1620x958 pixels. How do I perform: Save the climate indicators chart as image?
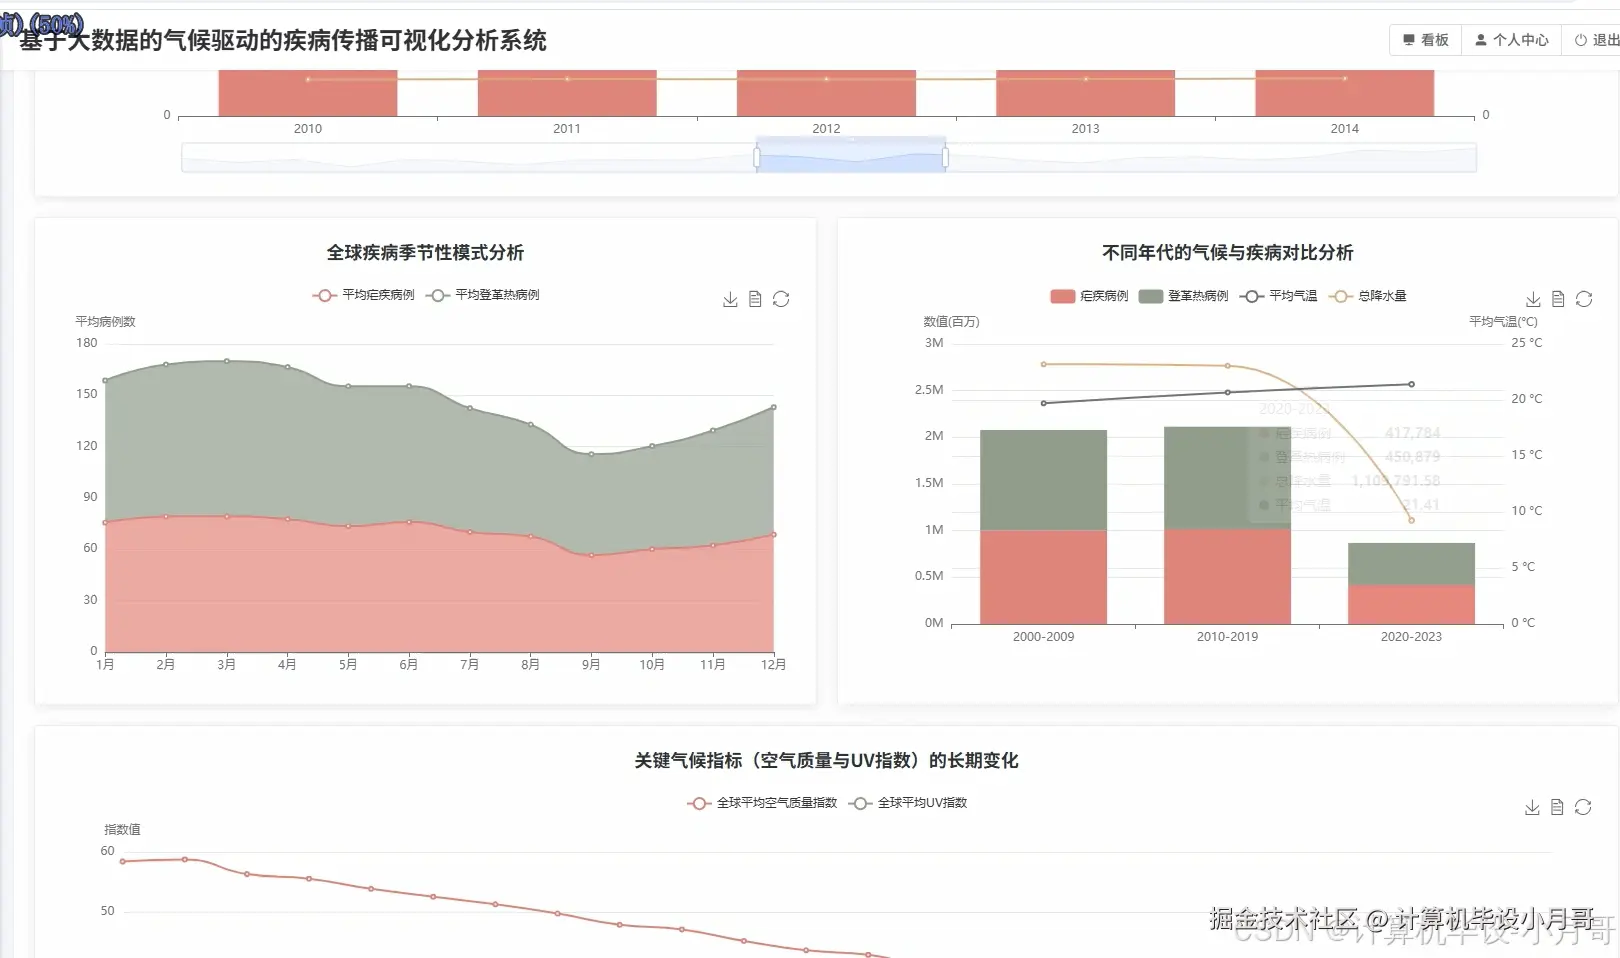point(1532,808)
